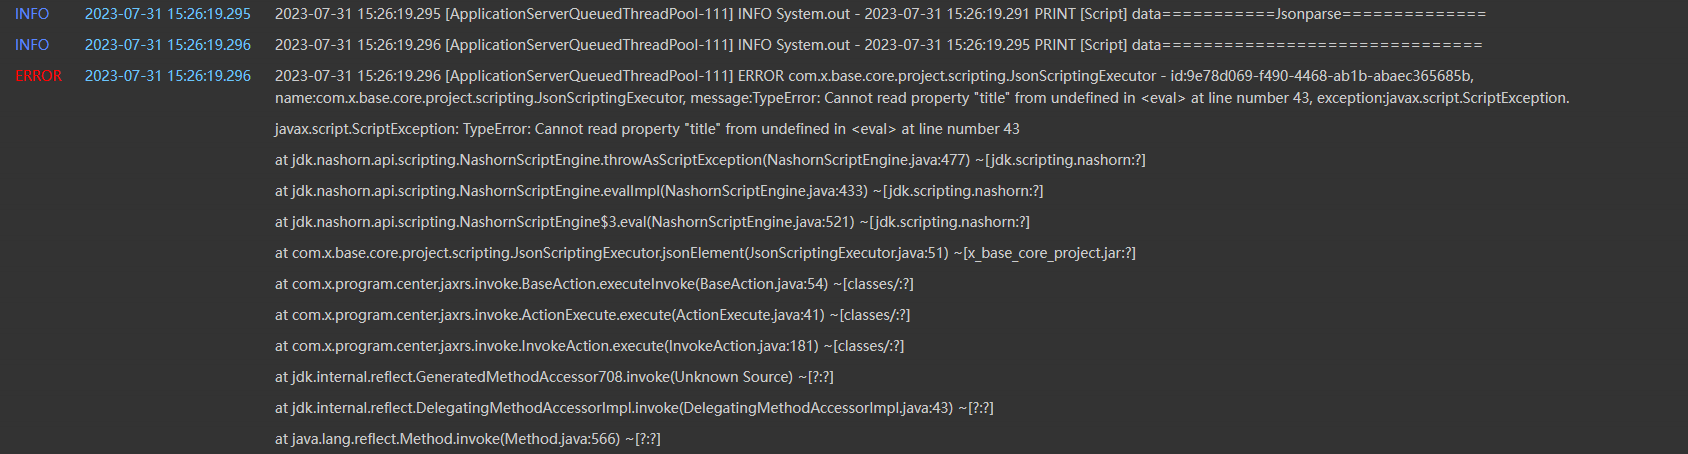
Task: Select the javax.script.ScriptException TypeError line
Action: [x=647, y=129]
